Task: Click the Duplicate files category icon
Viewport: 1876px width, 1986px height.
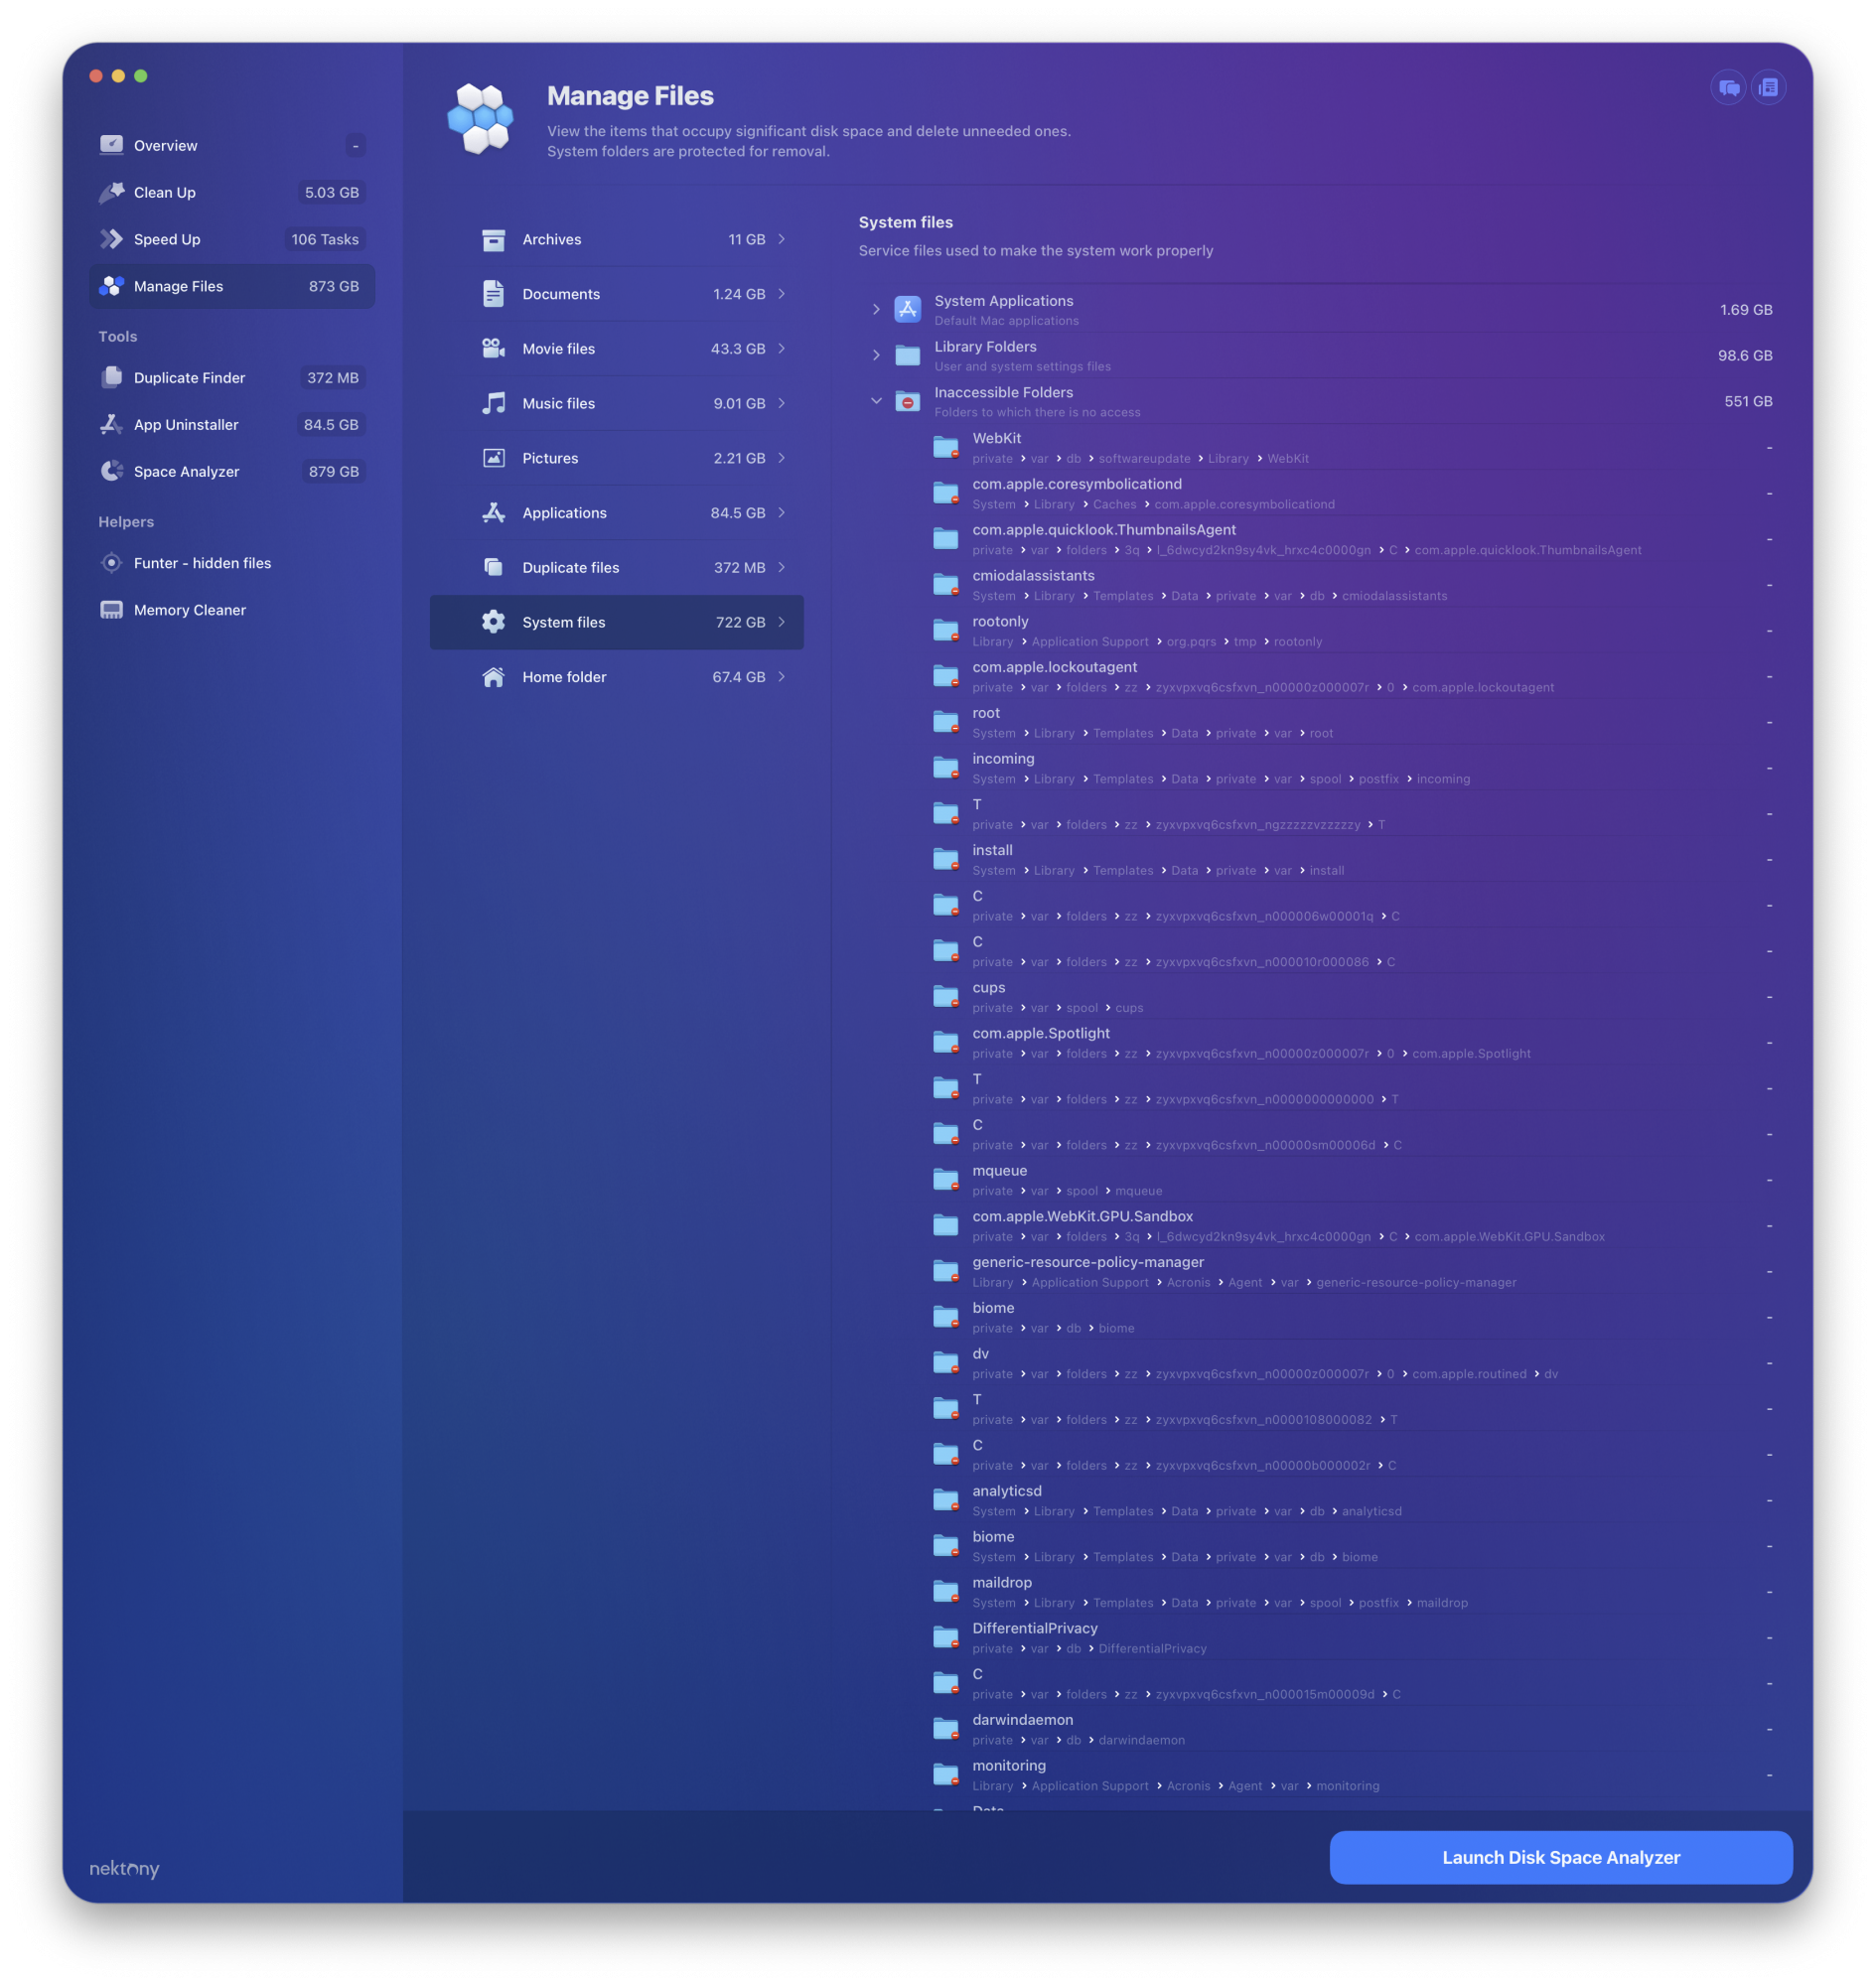Action: (x=493, y=568)
